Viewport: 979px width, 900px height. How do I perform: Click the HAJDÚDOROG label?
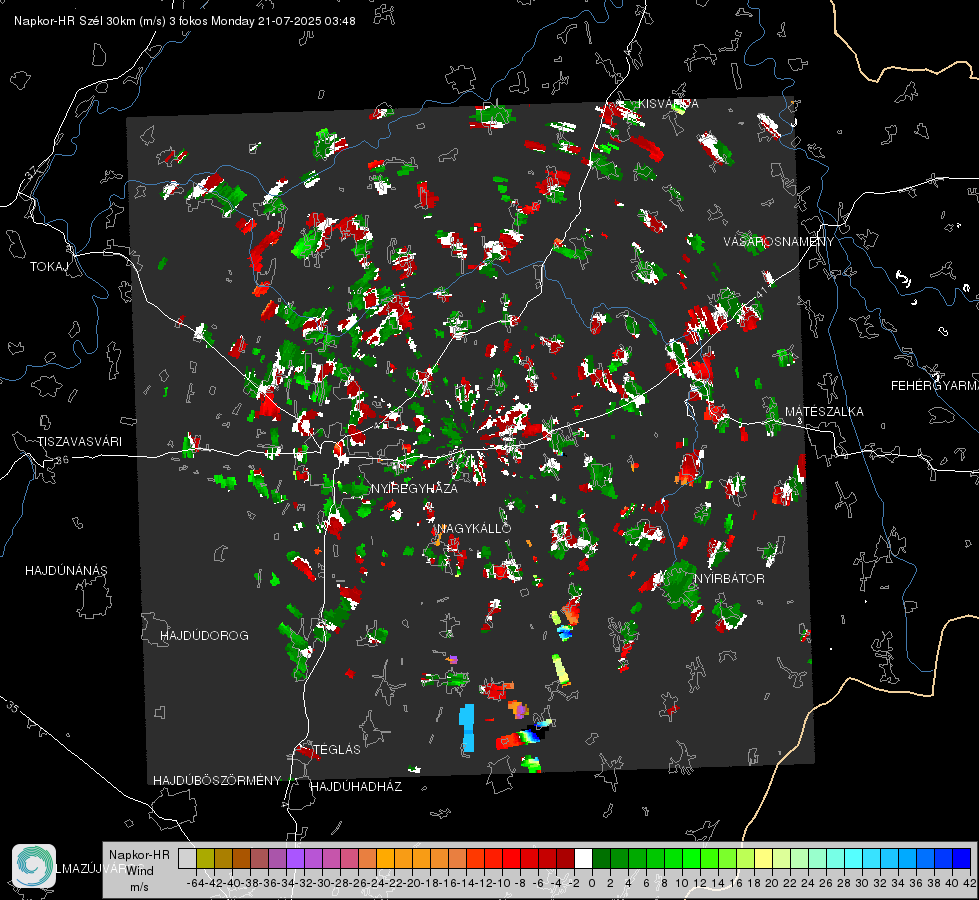(x=204, y=636)
